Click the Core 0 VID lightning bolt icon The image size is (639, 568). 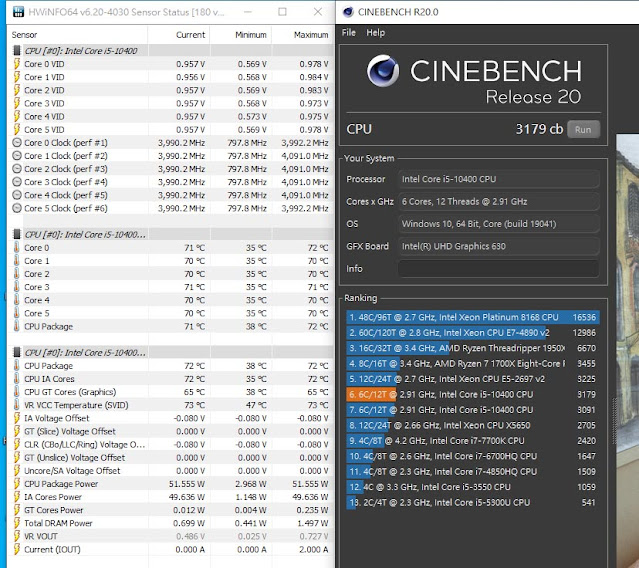coord(17,64)
